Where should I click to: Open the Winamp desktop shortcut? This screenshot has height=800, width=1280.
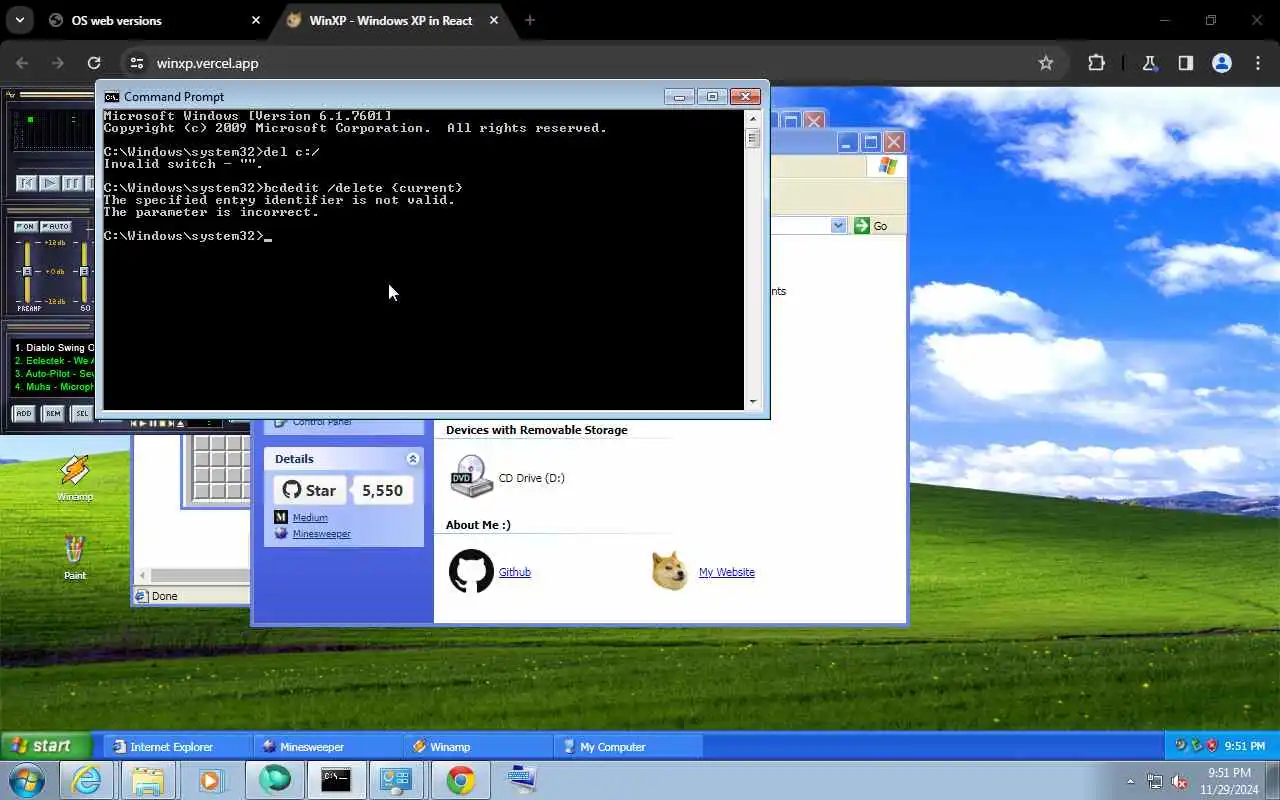[x=74, y=478]
